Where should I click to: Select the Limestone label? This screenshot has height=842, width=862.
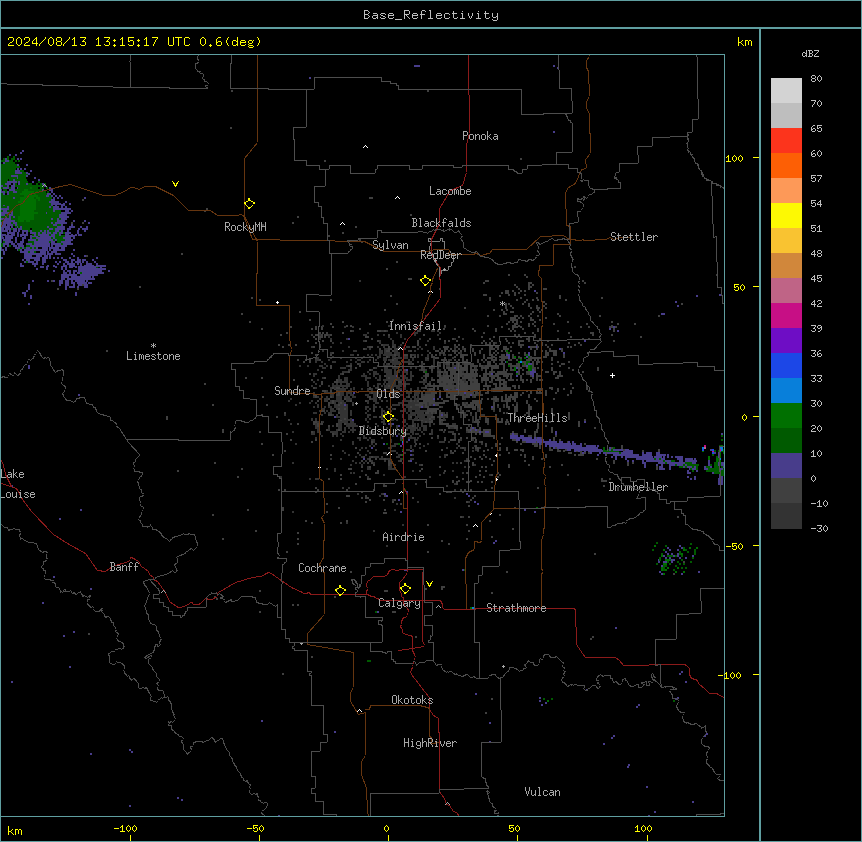coord(153,356)
